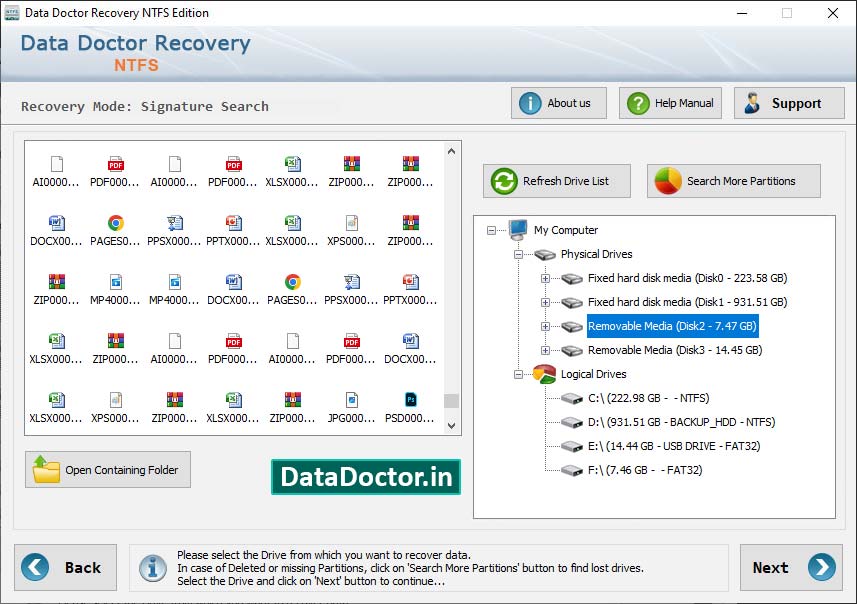857x604 pixels.
Task: Expand Fixed hard disk media (Disk0)
Action: (x=544, y=278)
